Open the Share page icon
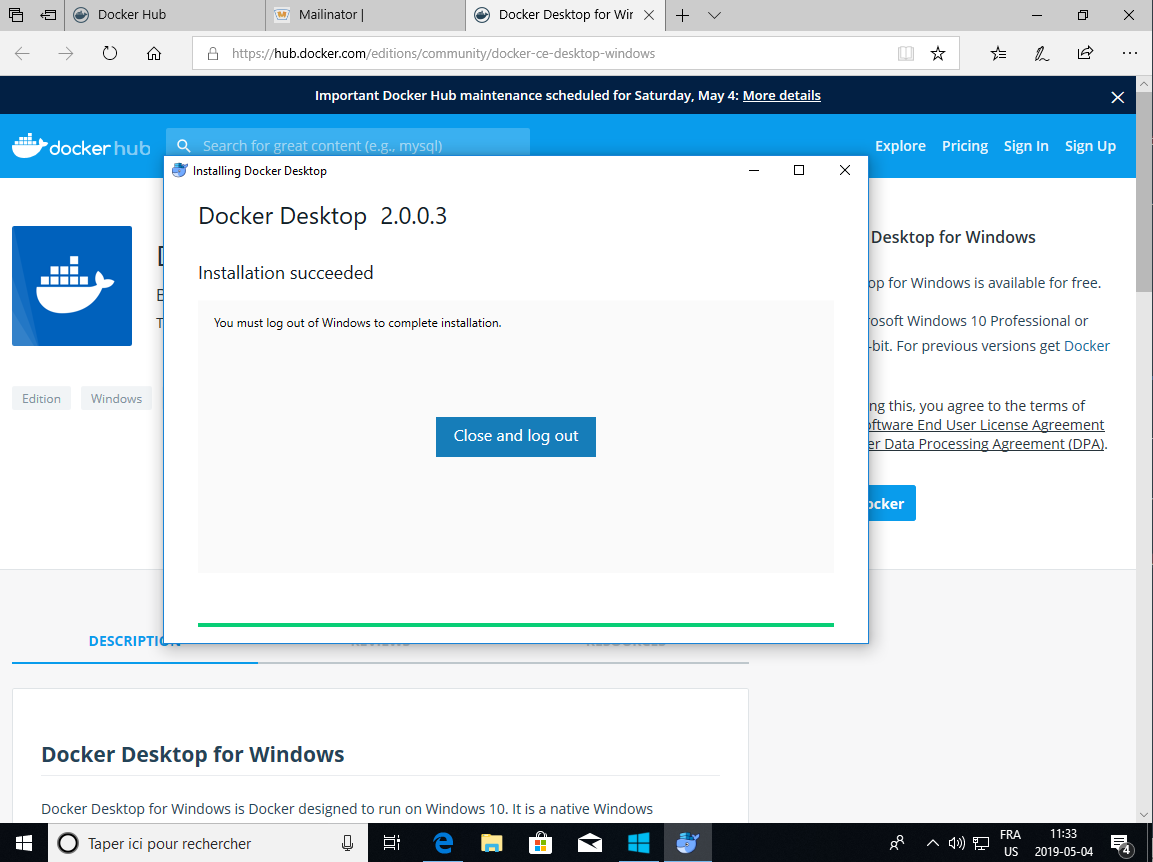Image resolution: width=1153 pixels, height=862 pixels. tap(1085, 54)
